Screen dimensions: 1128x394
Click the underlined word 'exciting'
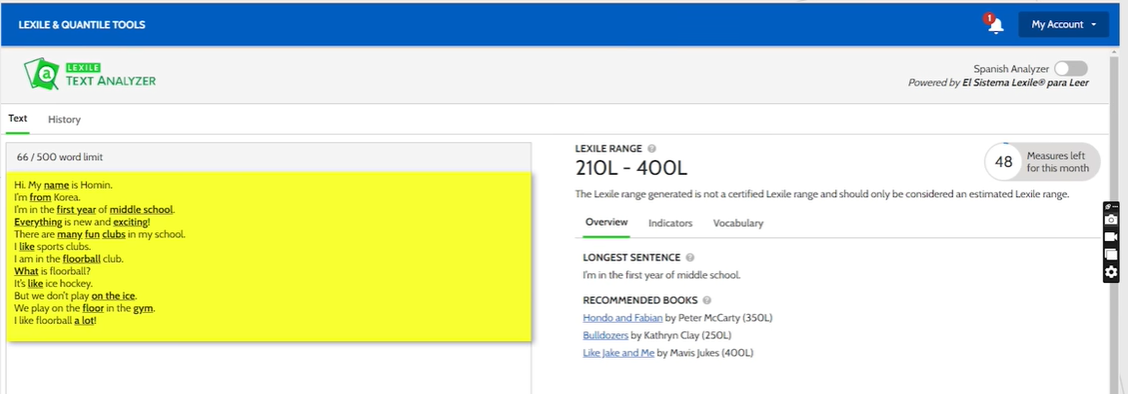(130, 222)
